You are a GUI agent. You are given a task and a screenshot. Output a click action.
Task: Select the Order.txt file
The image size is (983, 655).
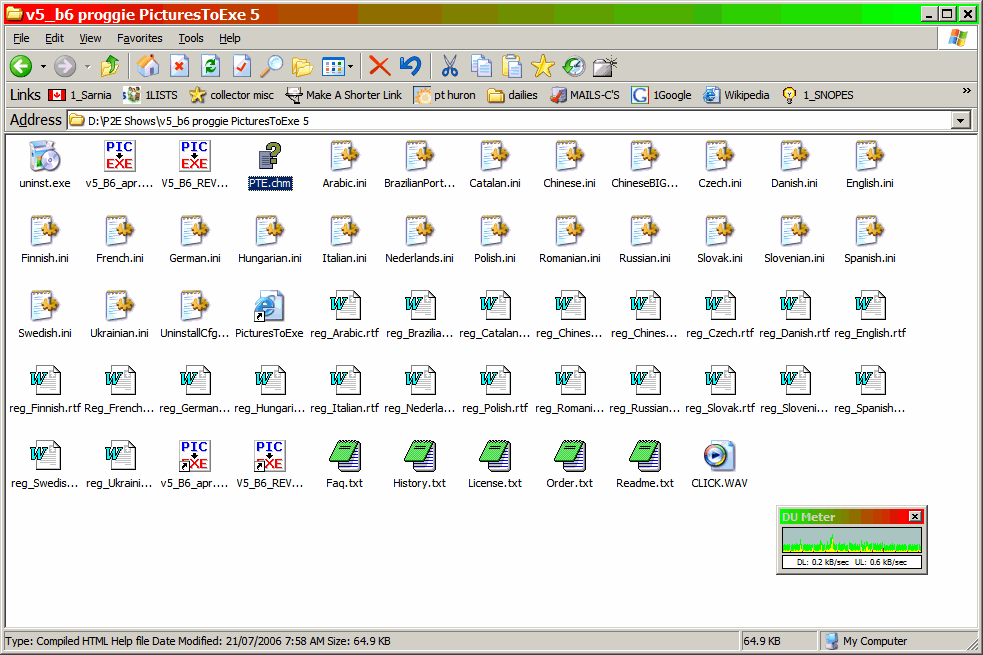point(569,466)
